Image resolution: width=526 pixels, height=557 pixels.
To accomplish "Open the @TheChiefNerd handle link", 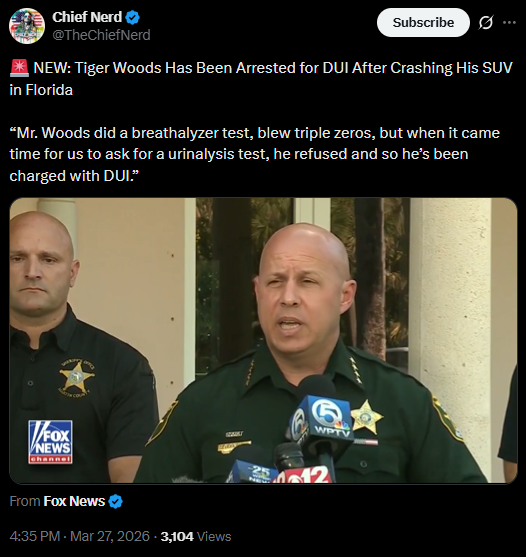I will (101, 35).
